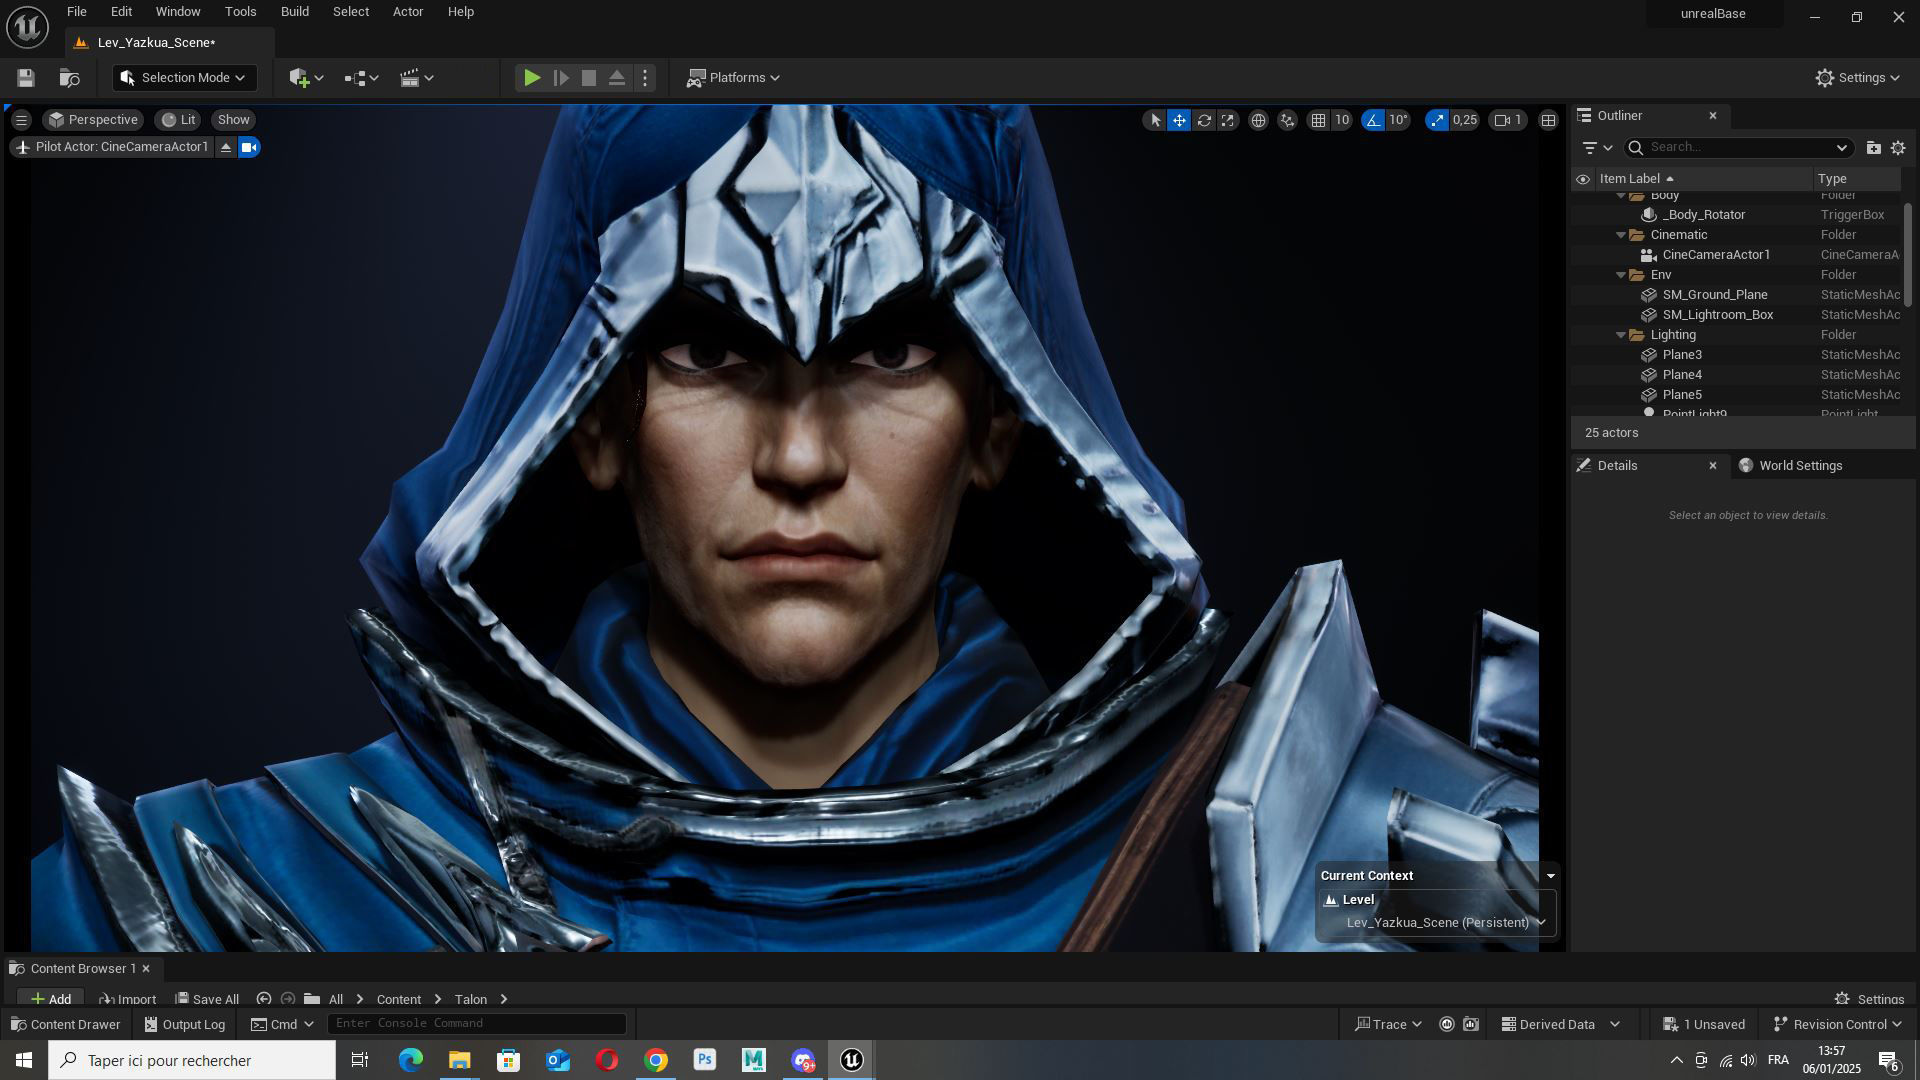Screen dimensions: 1920x1080
Task: Activate the translate move gizmo tool
Action: click(x=1179, y=120)
